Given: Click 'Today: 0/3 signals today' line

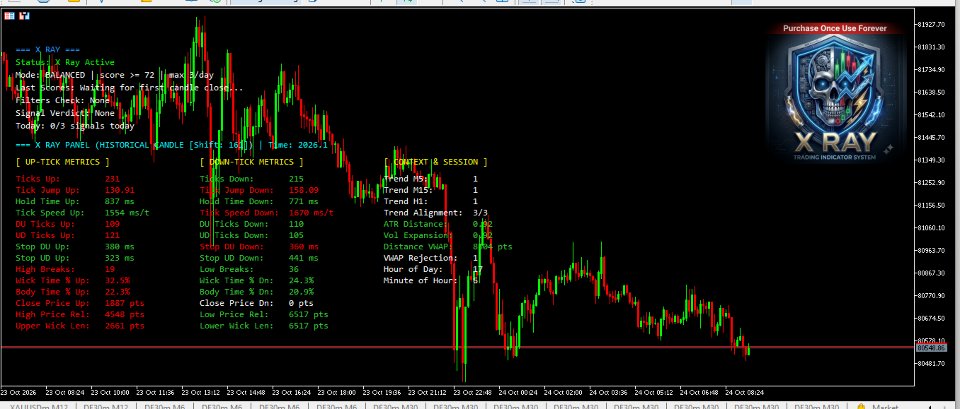Looking at the screenshot, I should click(75, 127).
